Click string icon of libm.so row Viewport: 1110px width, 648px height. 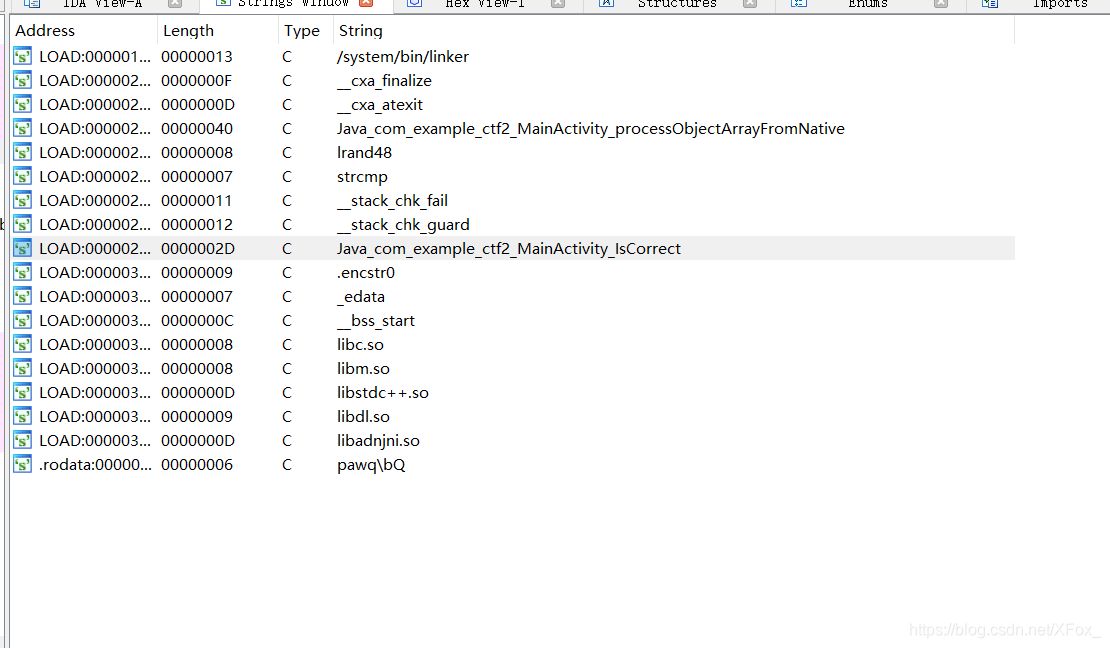(23, 369)
